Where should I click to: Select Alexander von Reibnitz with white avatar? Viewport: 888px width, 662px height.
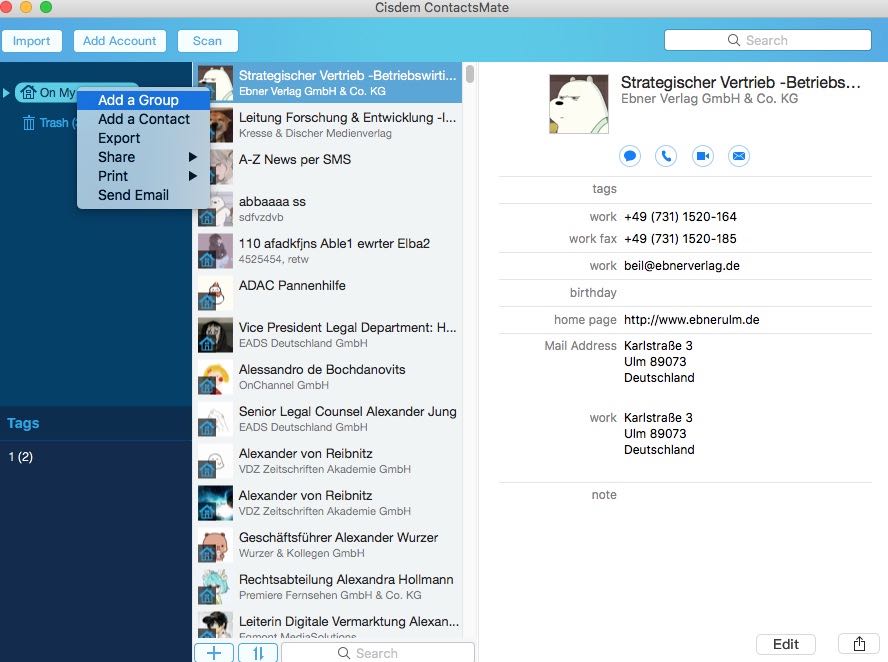pos(328,461)
